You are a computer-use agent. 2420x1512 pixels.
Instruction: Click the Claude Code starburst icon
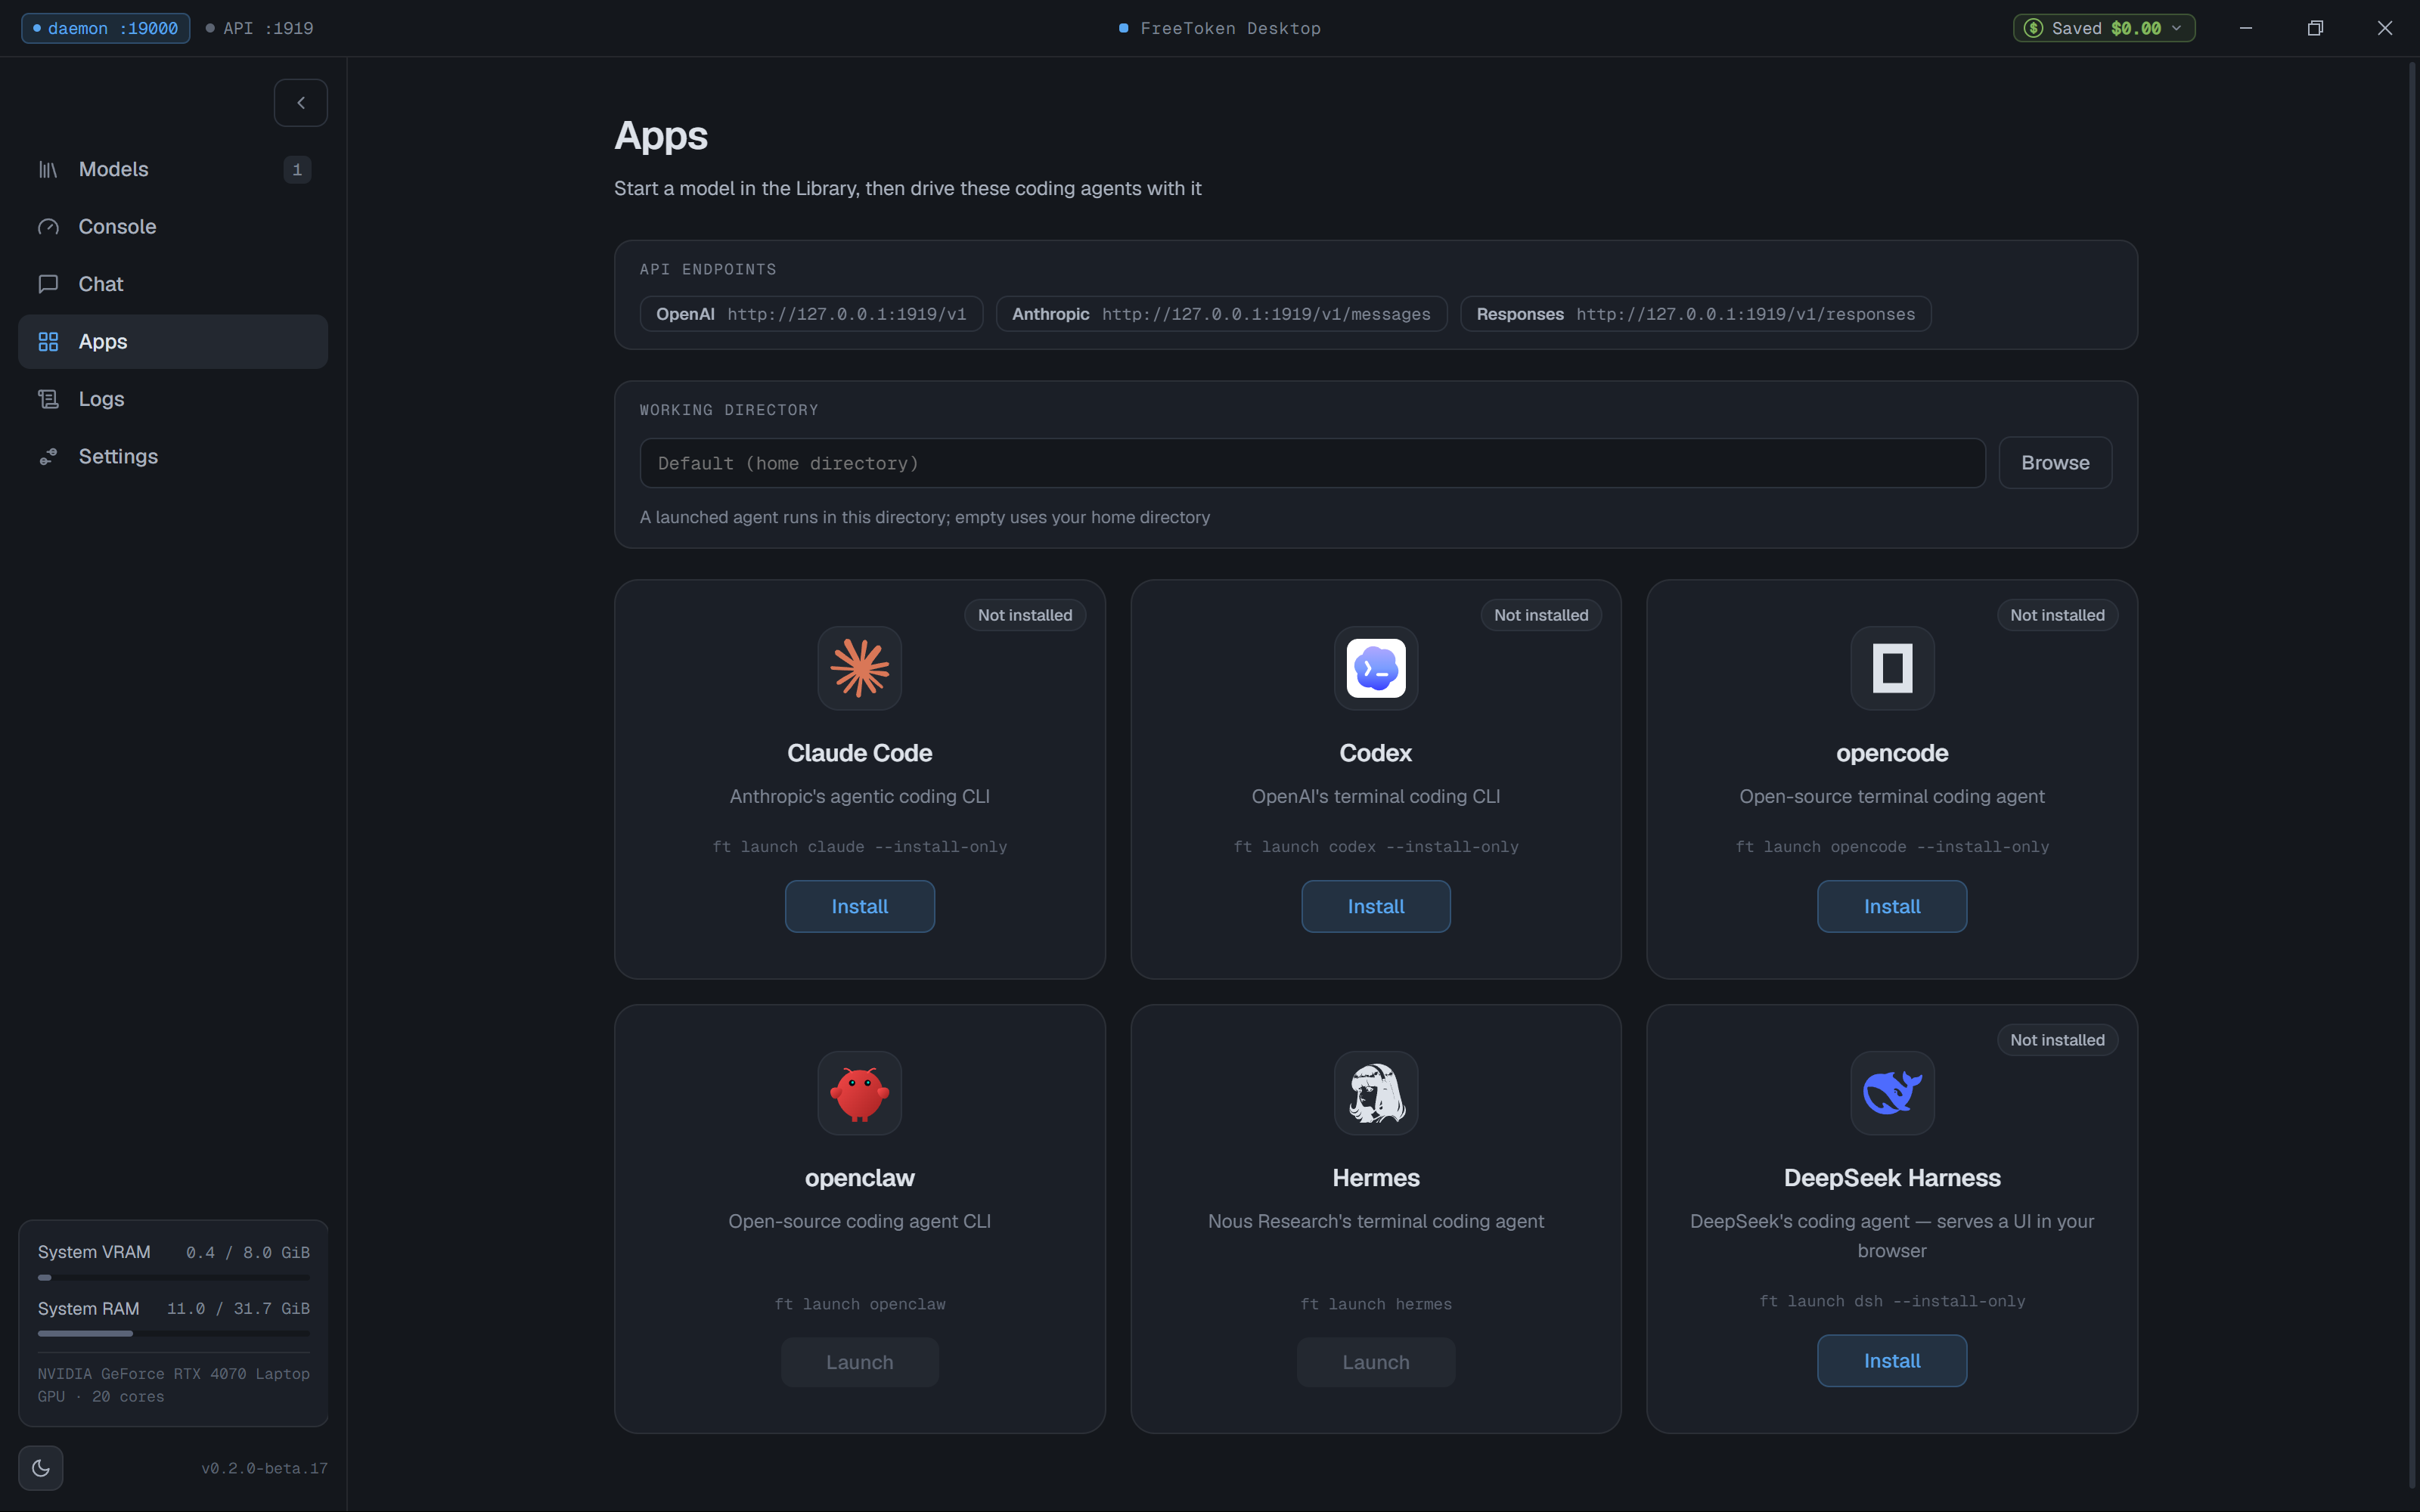point(859,668)
